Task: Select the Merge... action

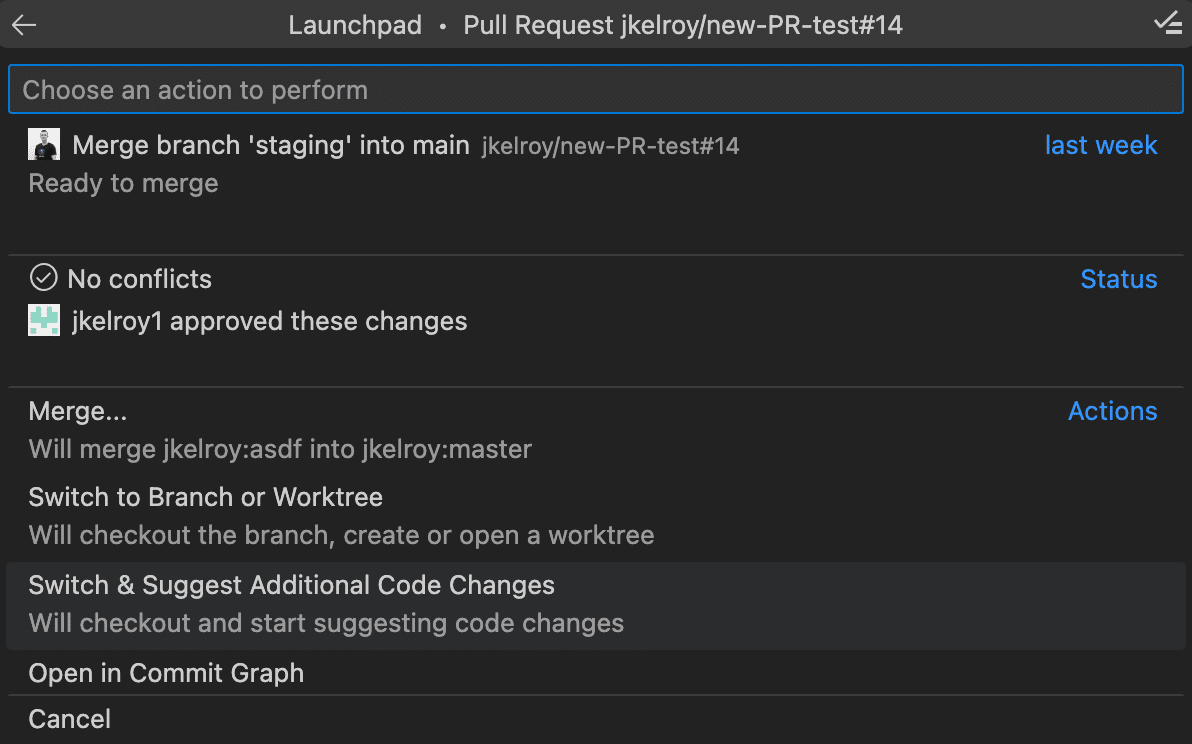Action: 596,430
